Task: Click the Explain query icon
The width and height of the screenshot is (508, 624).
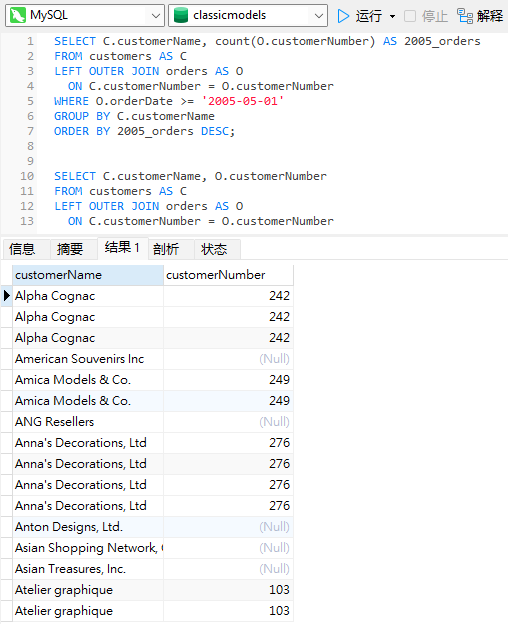Action: click(x=465, y=16)
